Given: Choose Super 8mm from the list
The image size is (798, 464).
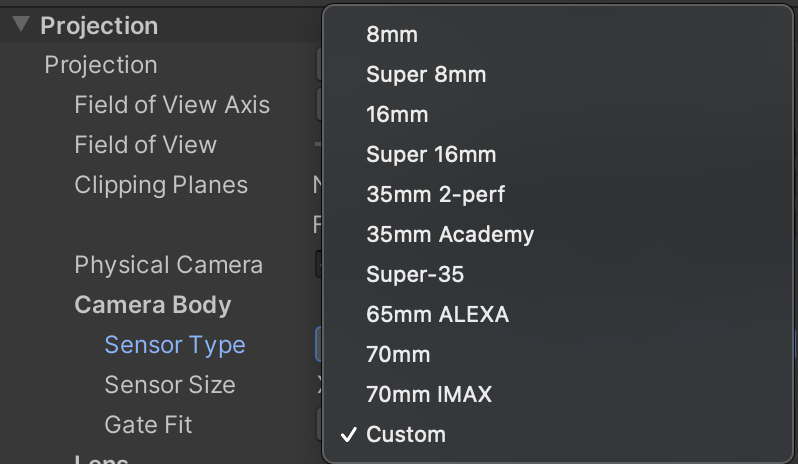Looking at the screenshot, I should (426, 75).
